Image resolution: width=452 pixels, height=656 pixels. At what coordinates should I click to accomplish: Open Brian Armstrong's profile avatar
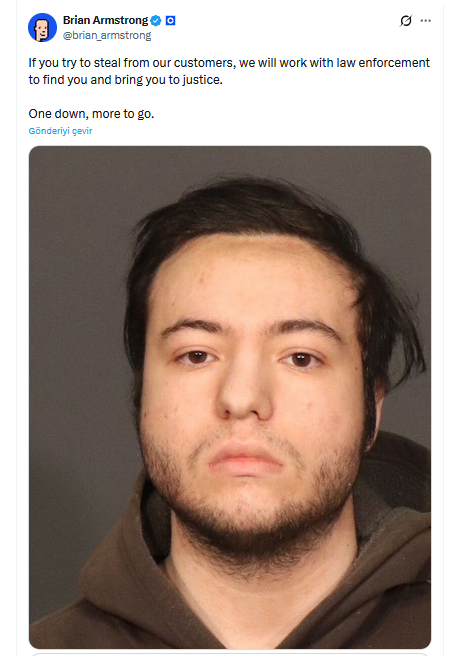tap(42, 28)
